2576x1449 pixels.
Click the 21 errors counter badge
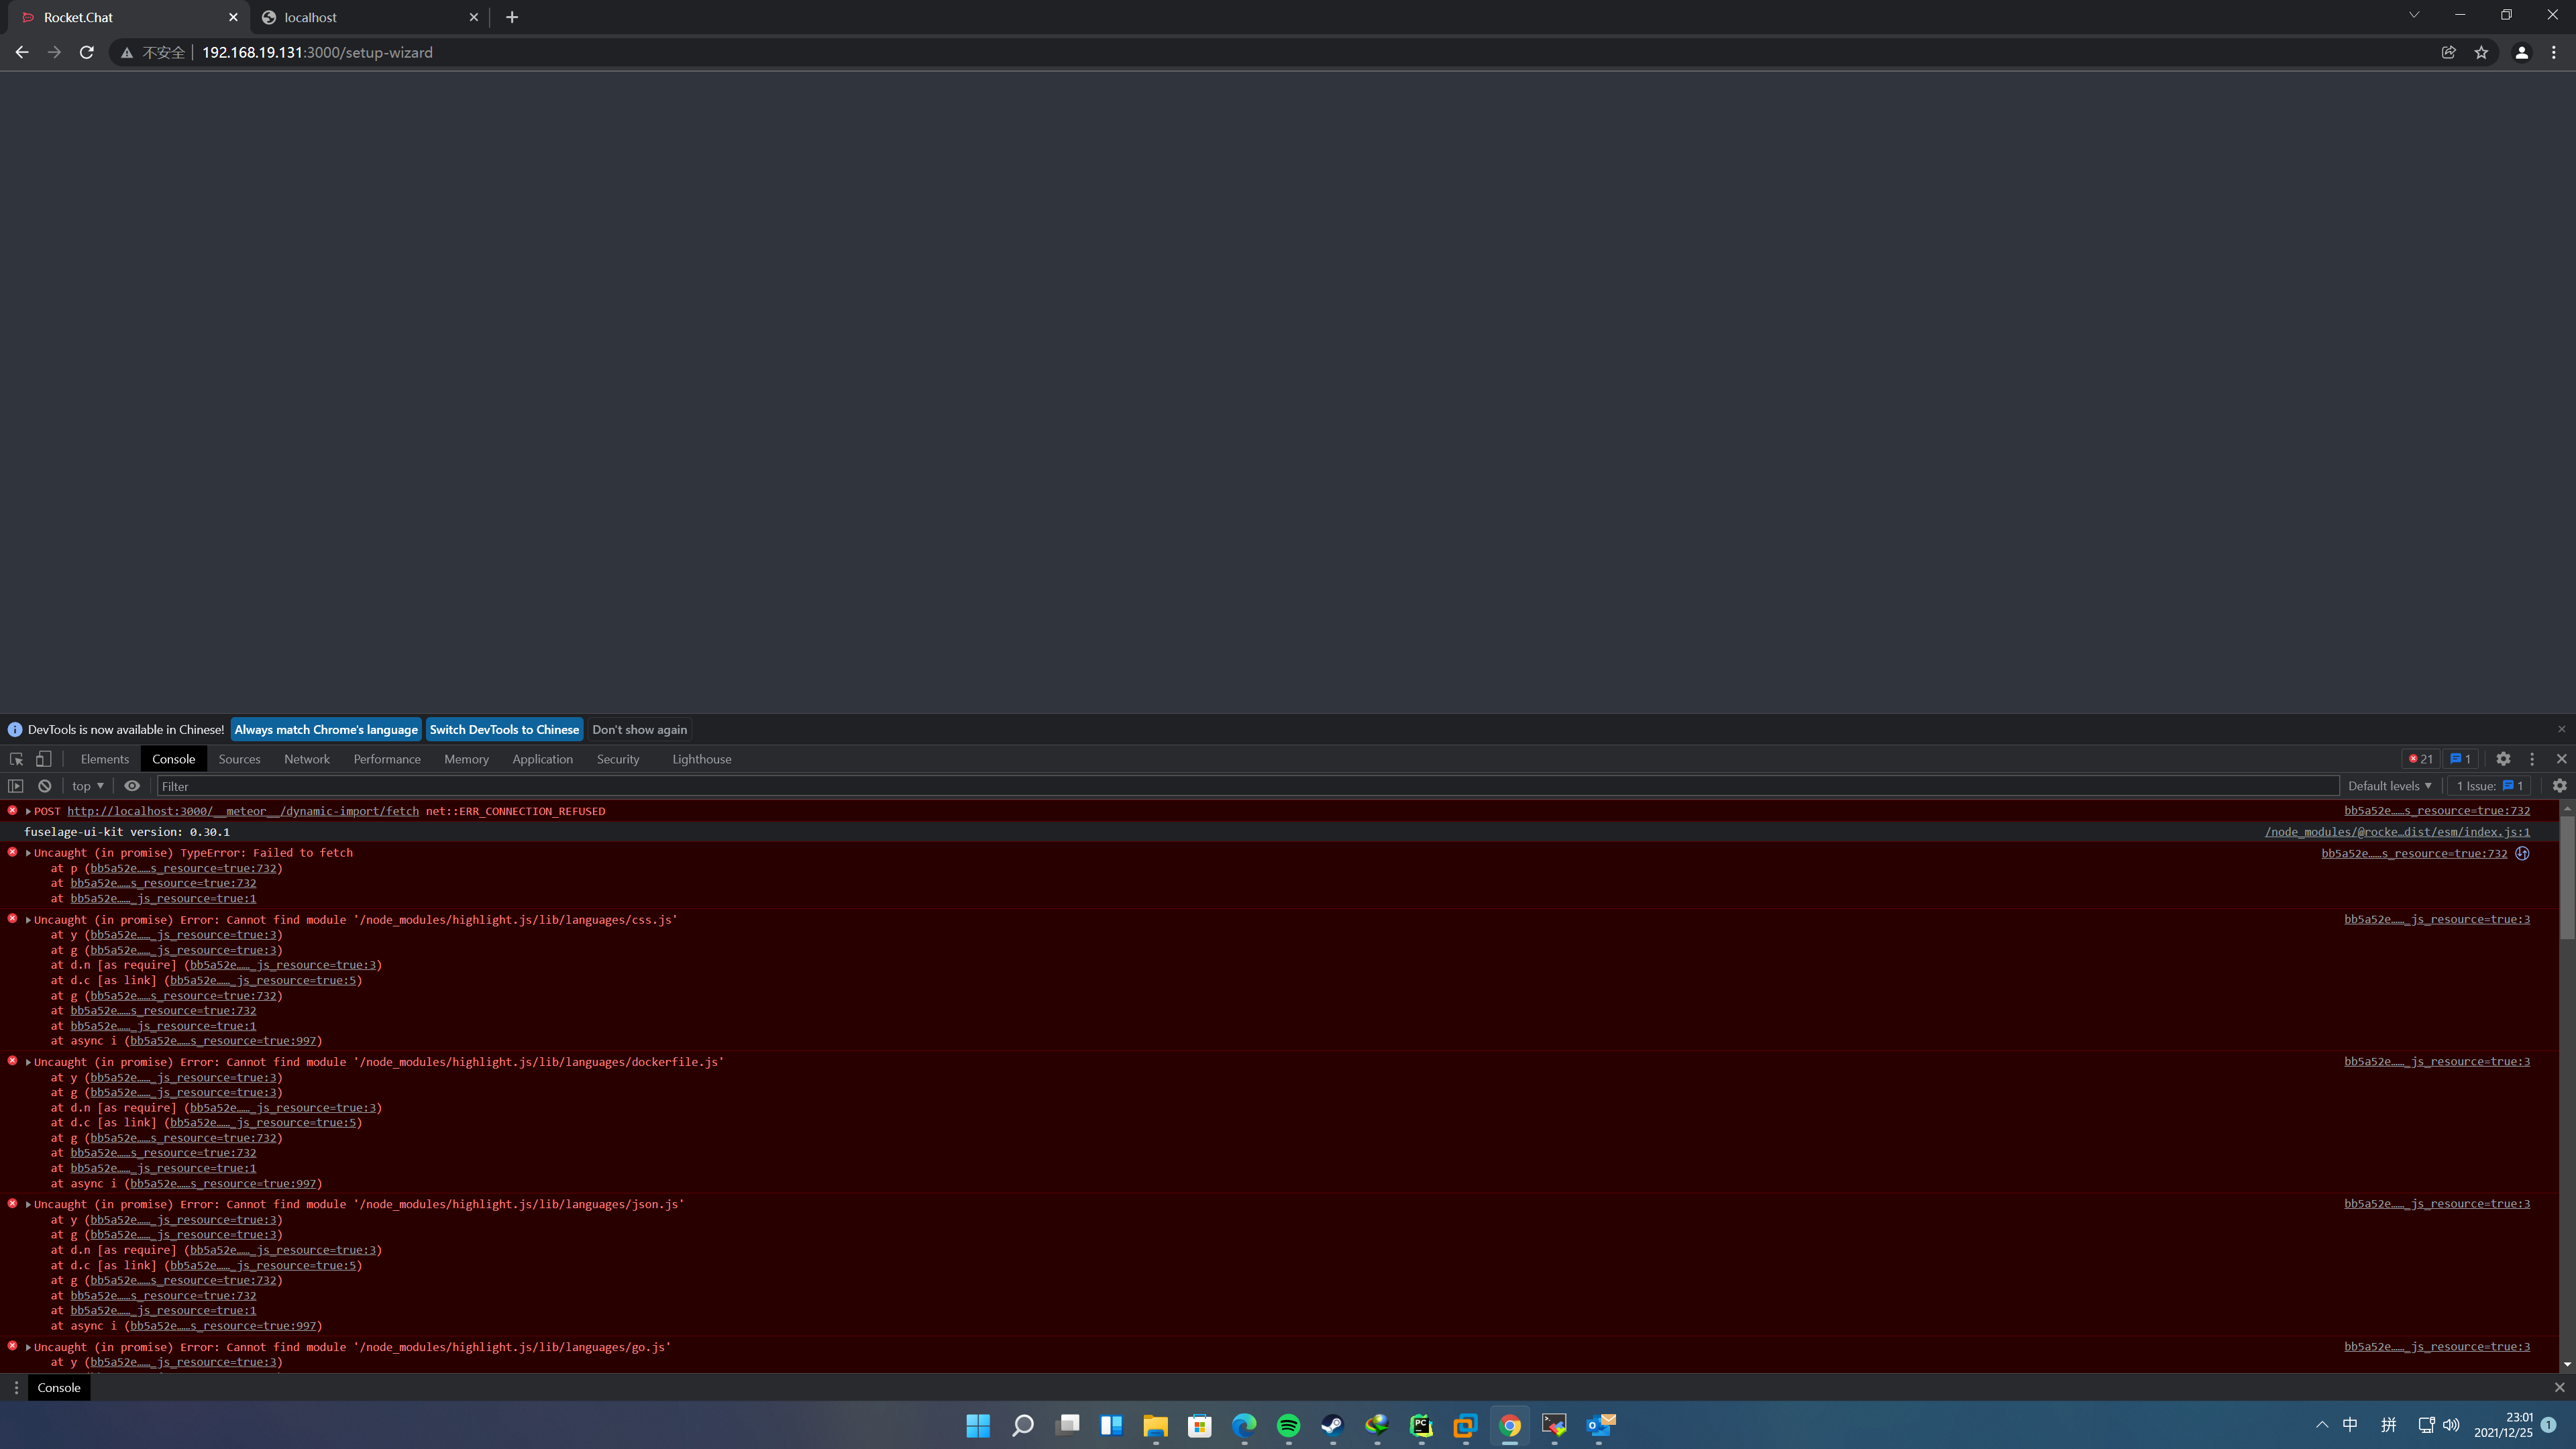pyautogui.click(x=2420, y=759)
